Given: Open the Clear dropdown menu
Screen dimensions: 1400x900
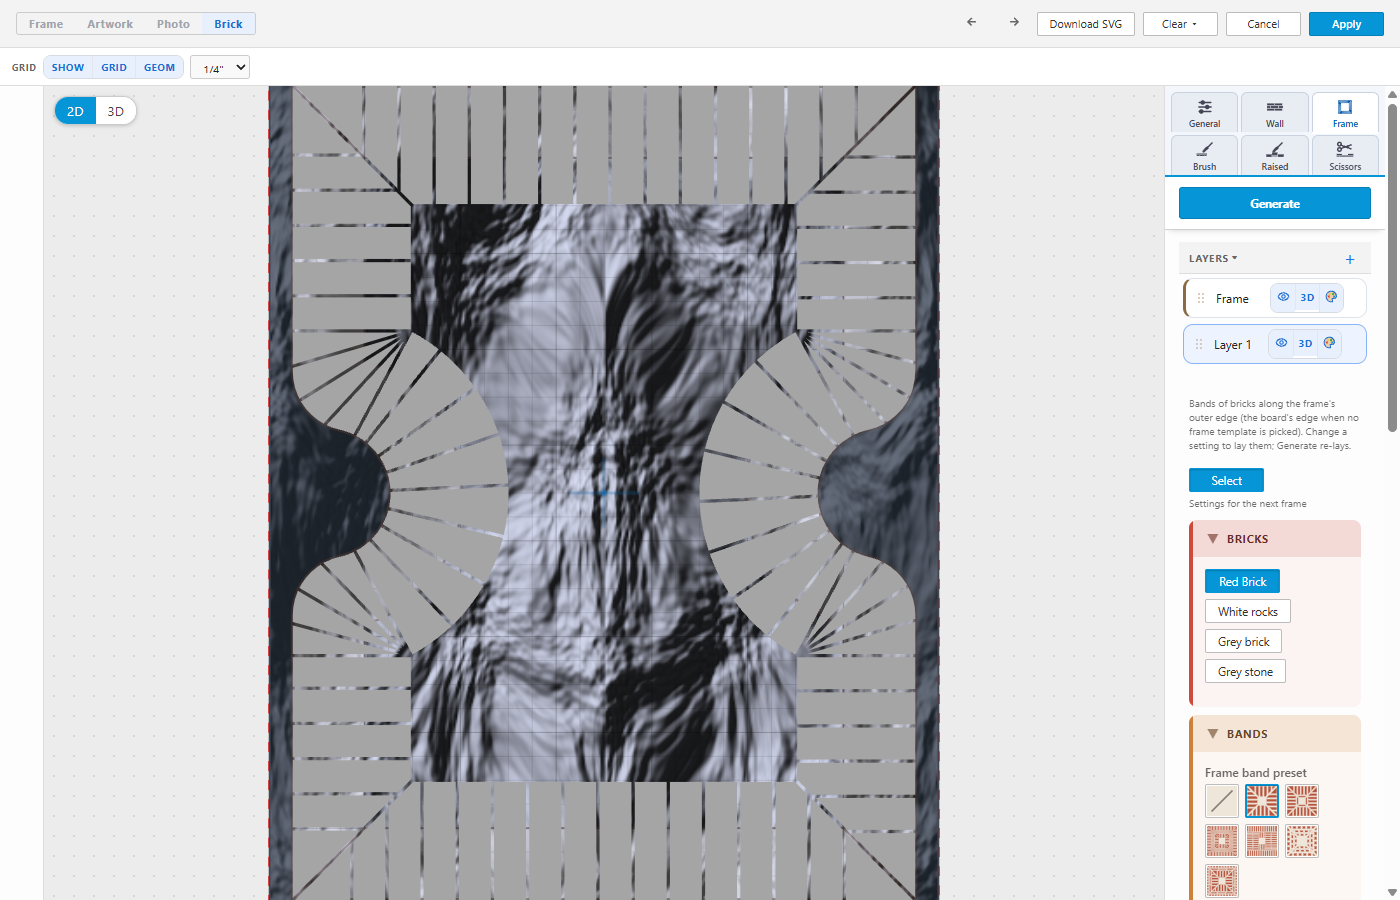Looking at the screenshot, I should 1180,24.
